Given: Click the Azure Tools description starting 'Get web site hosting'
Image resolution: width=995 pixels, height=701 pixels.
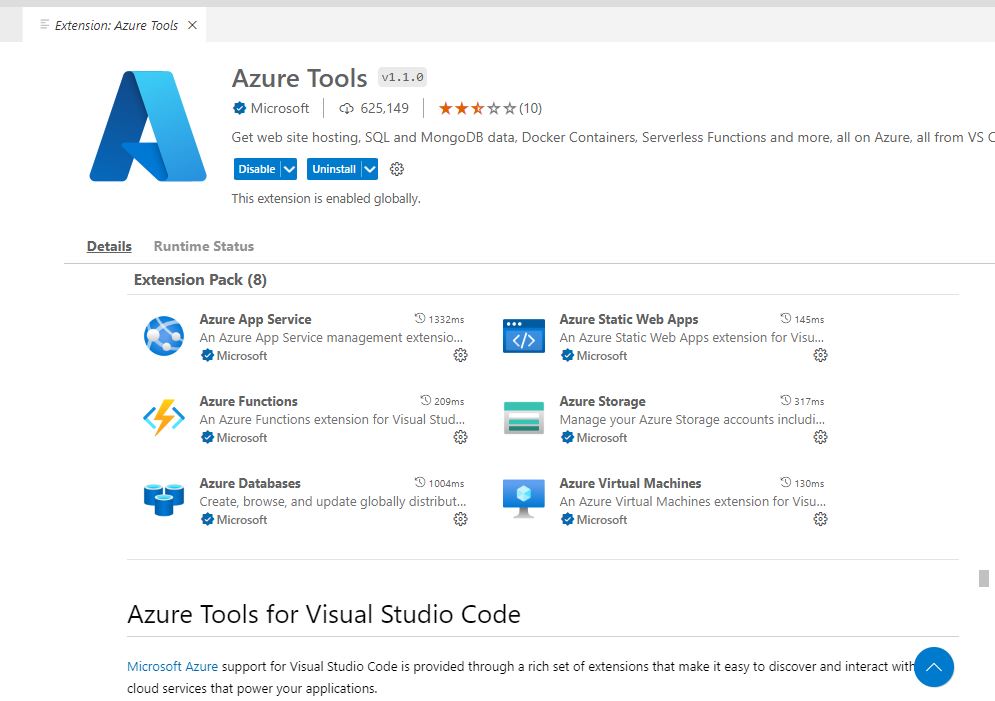Looking at the screenshot, I should coord(613,137).
